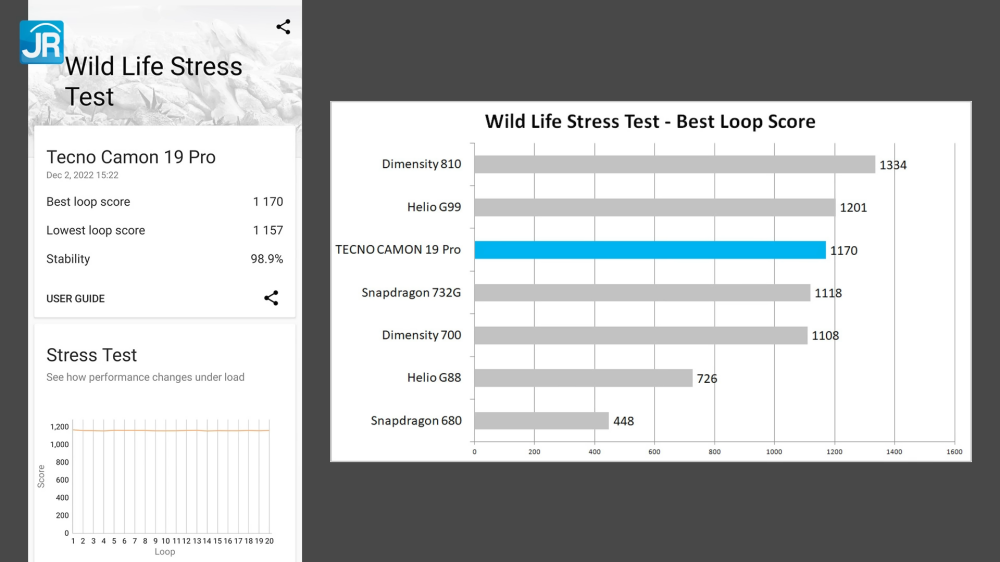This screenshot has width=1000, height=562.
Task: Click the 448 data value
Action: pos(623,421)
